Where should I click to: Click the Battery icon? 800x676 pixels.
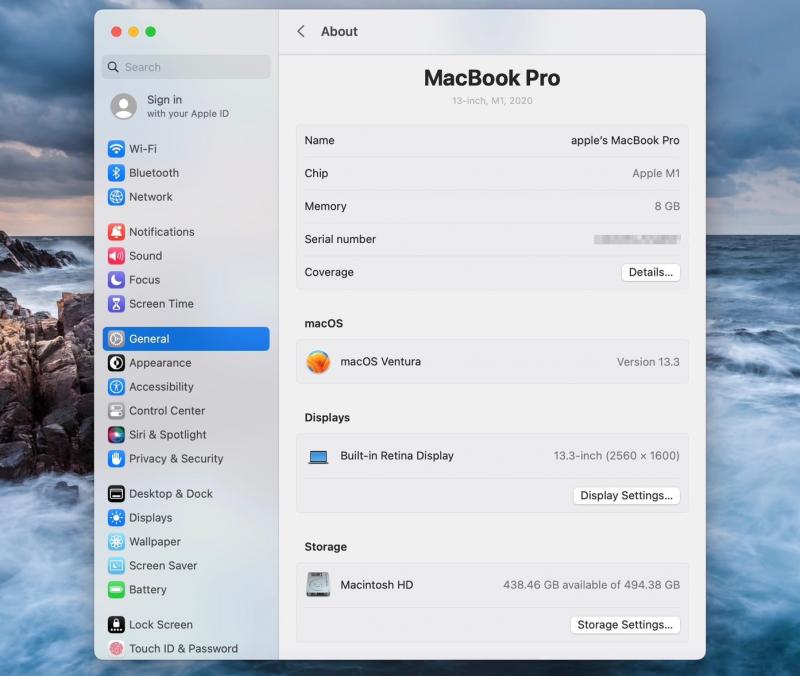pos(116,590)
